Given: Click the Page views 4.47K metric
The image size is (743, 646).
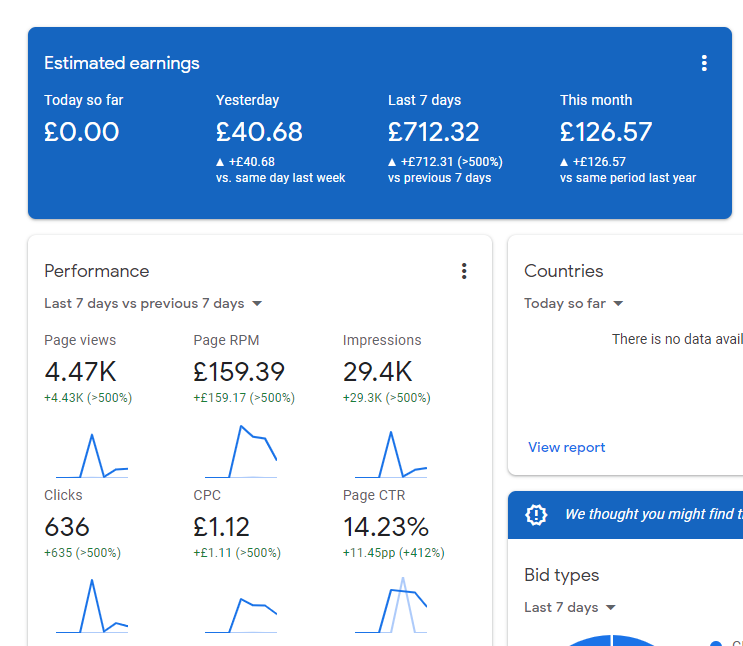Looking at the screenshot, I should tap(80, 372).
